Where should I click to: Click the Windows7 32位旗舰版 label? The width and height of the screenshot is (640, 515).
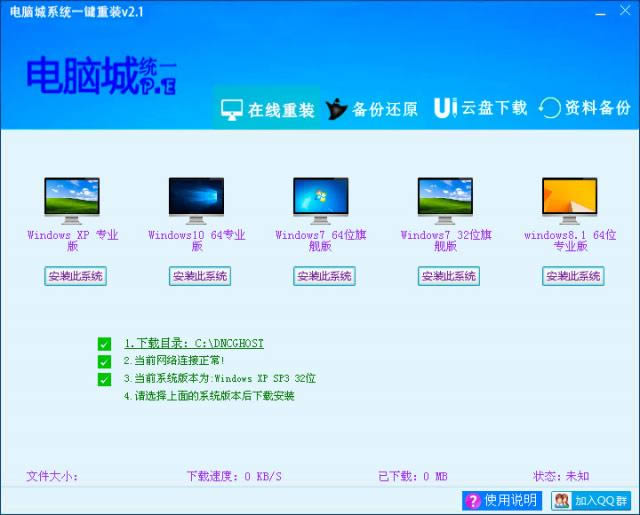click(x=446, y=240)
